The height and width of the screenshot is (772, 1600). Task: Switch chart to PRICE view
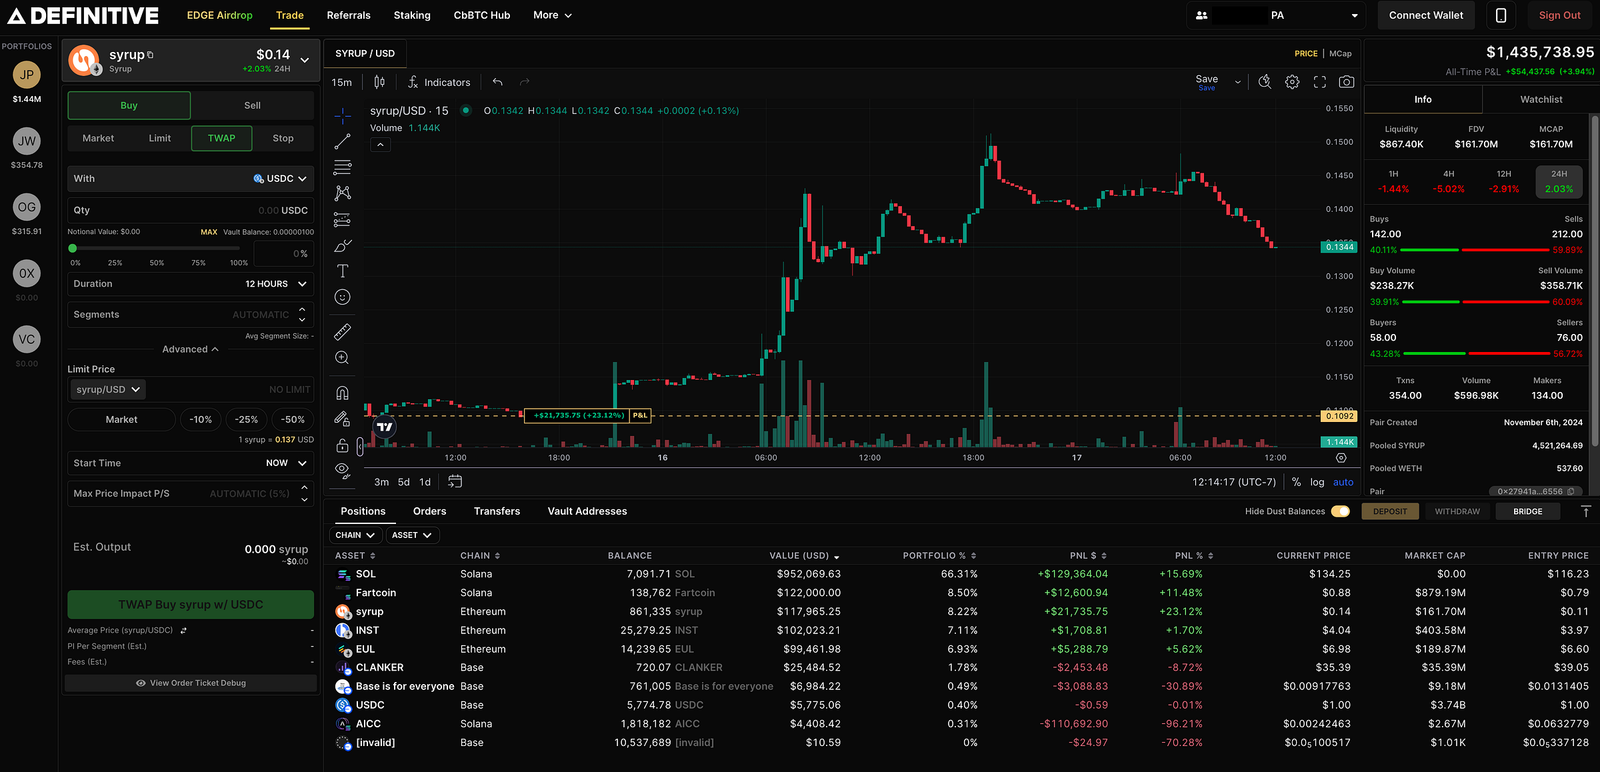[1306, 54]
